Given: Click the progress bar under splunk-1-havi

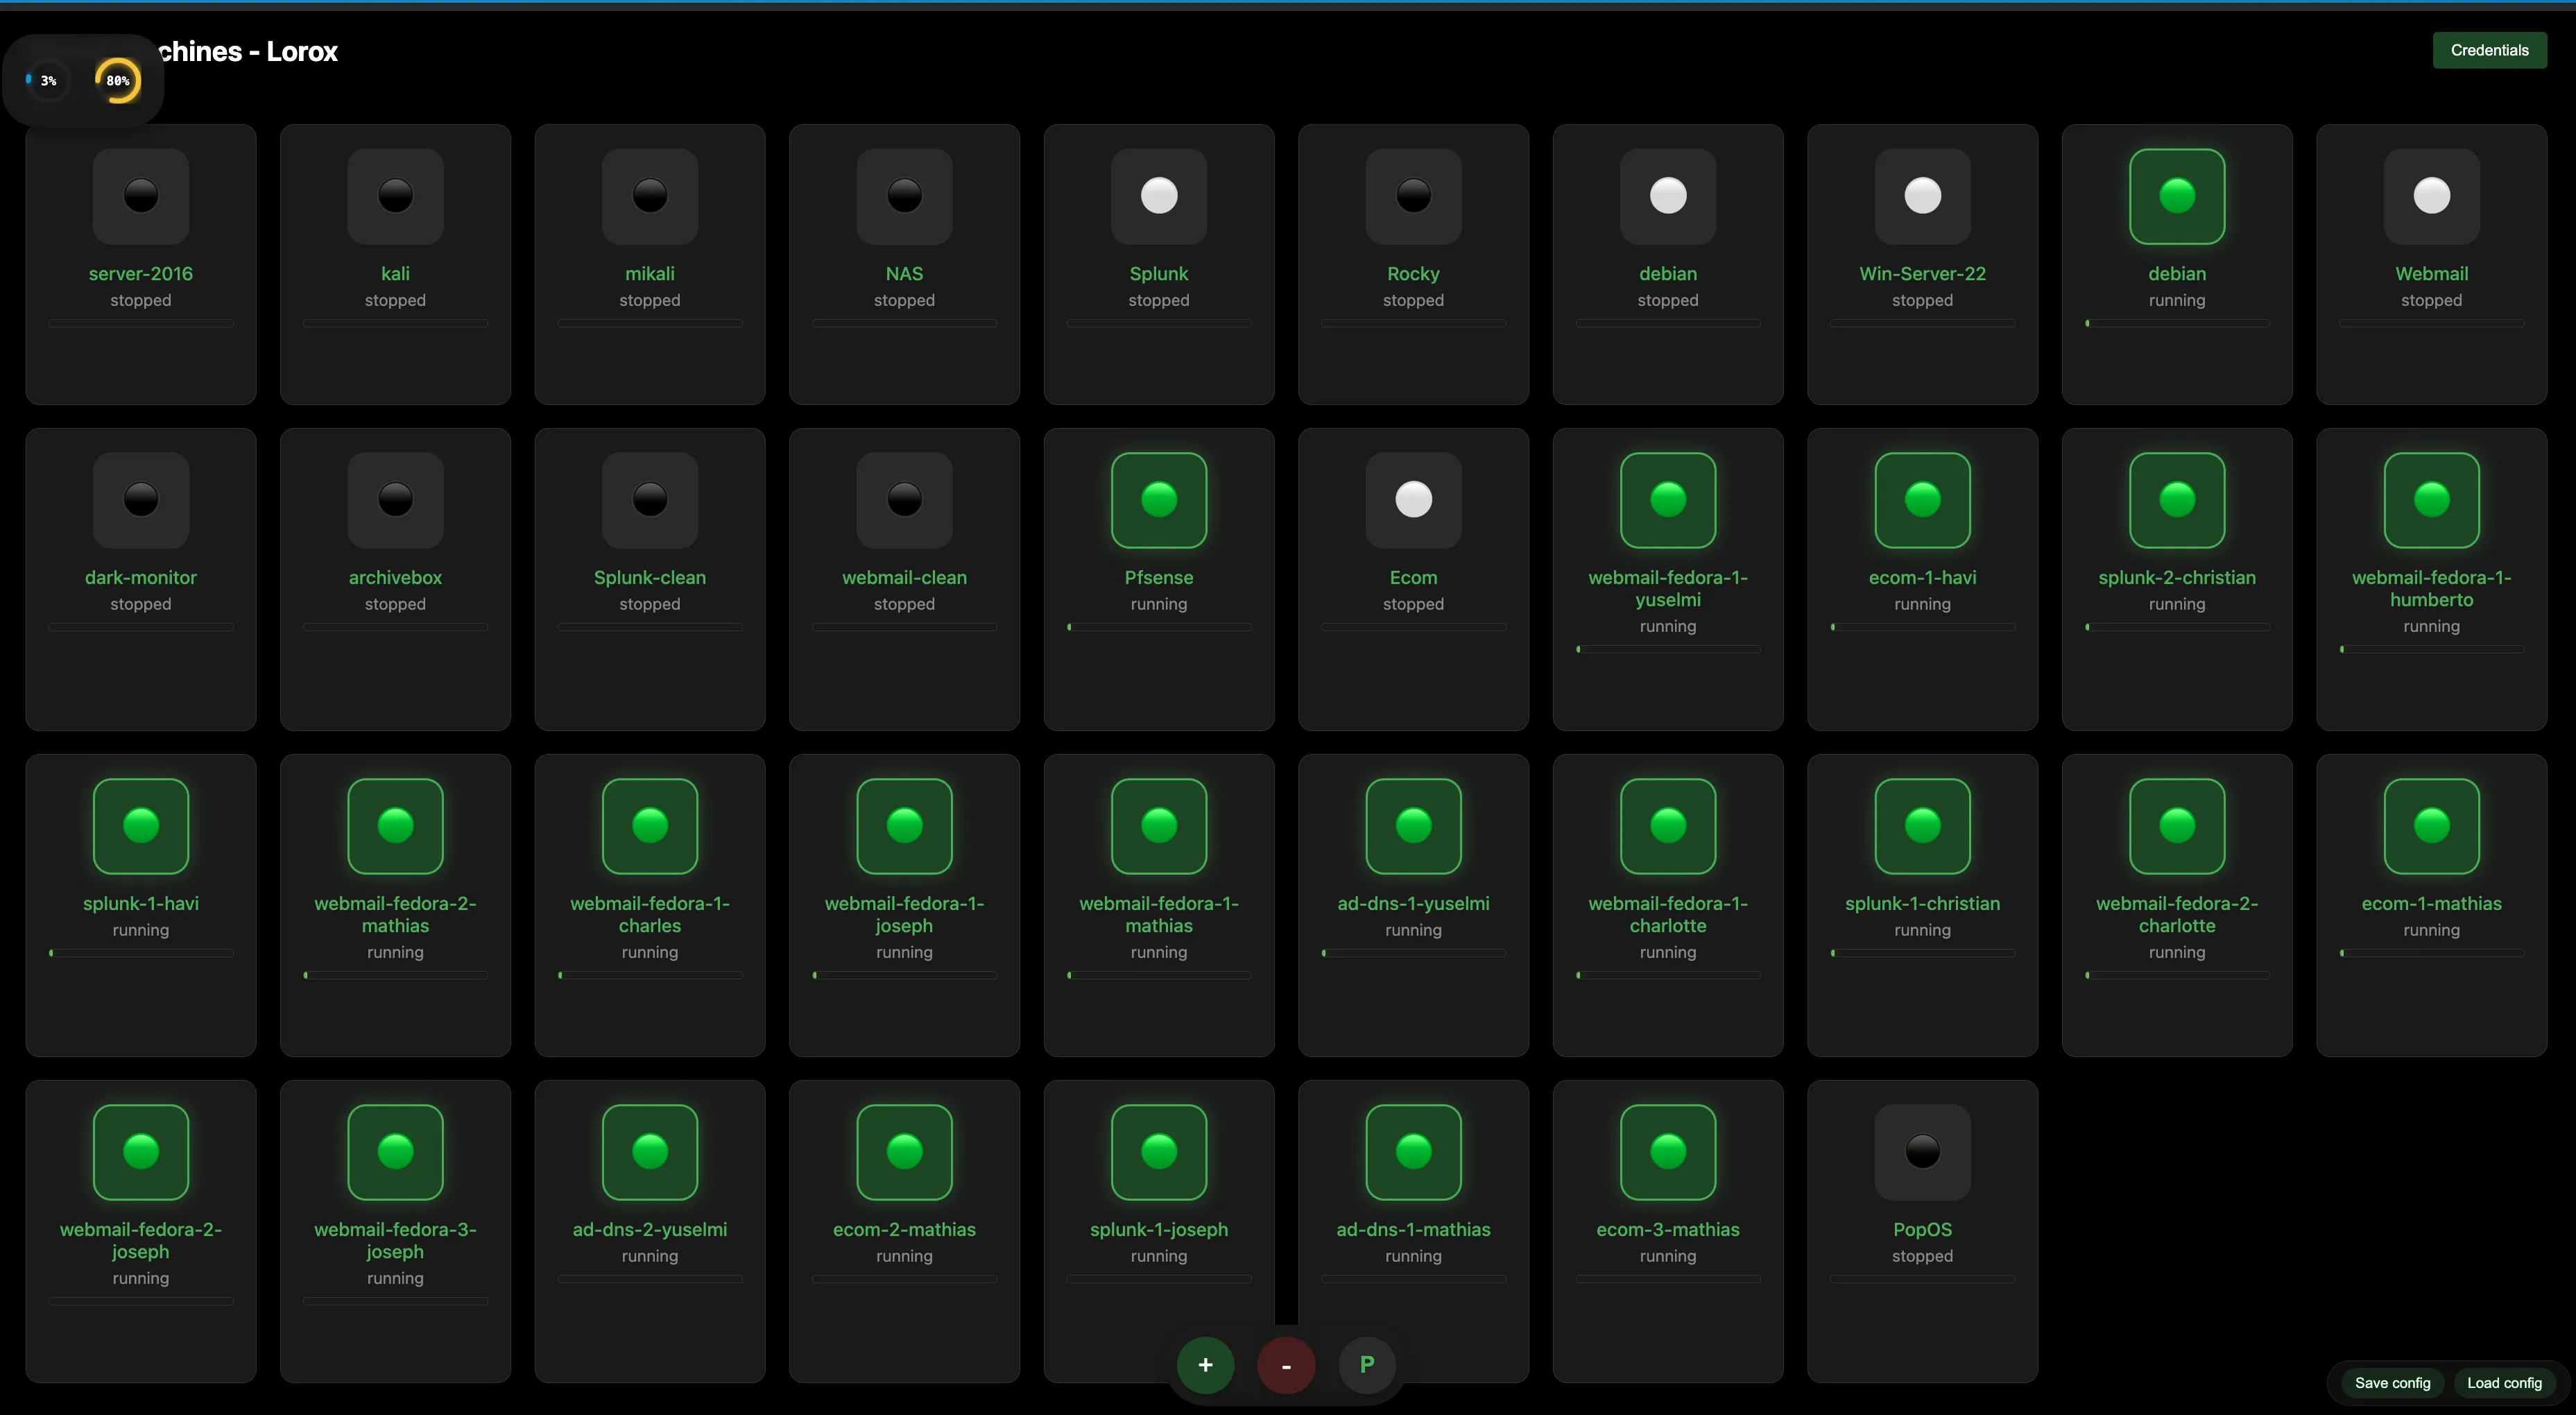Looking at the screenshot, I should point(141,953).
